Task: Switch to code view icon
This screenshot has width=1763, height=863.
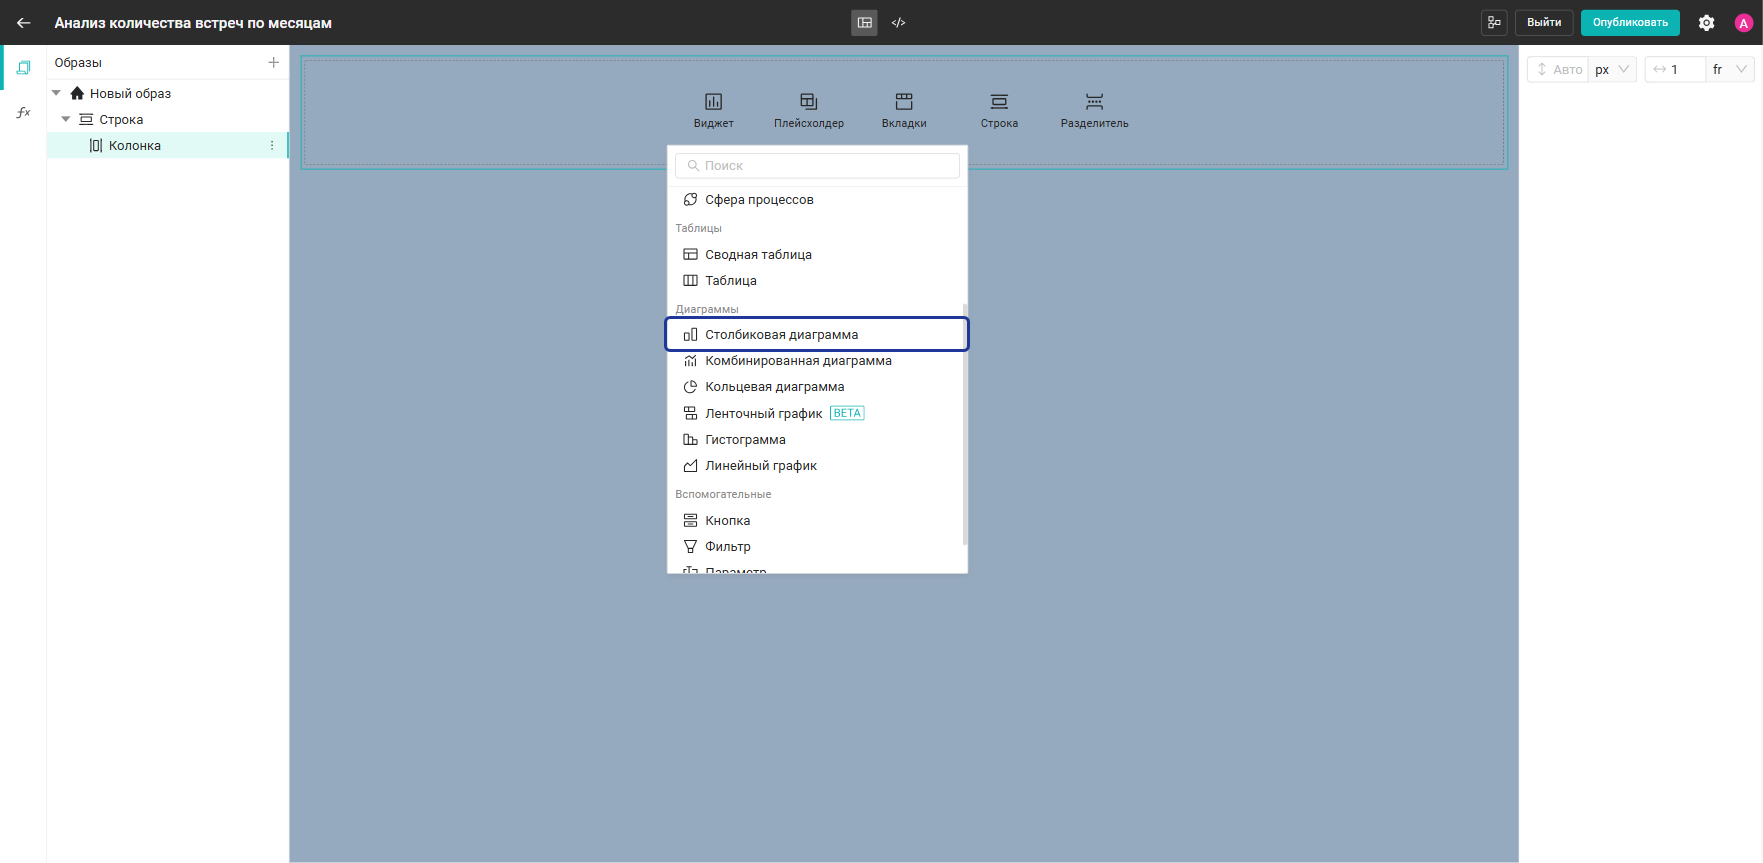Action: [898, 22]
